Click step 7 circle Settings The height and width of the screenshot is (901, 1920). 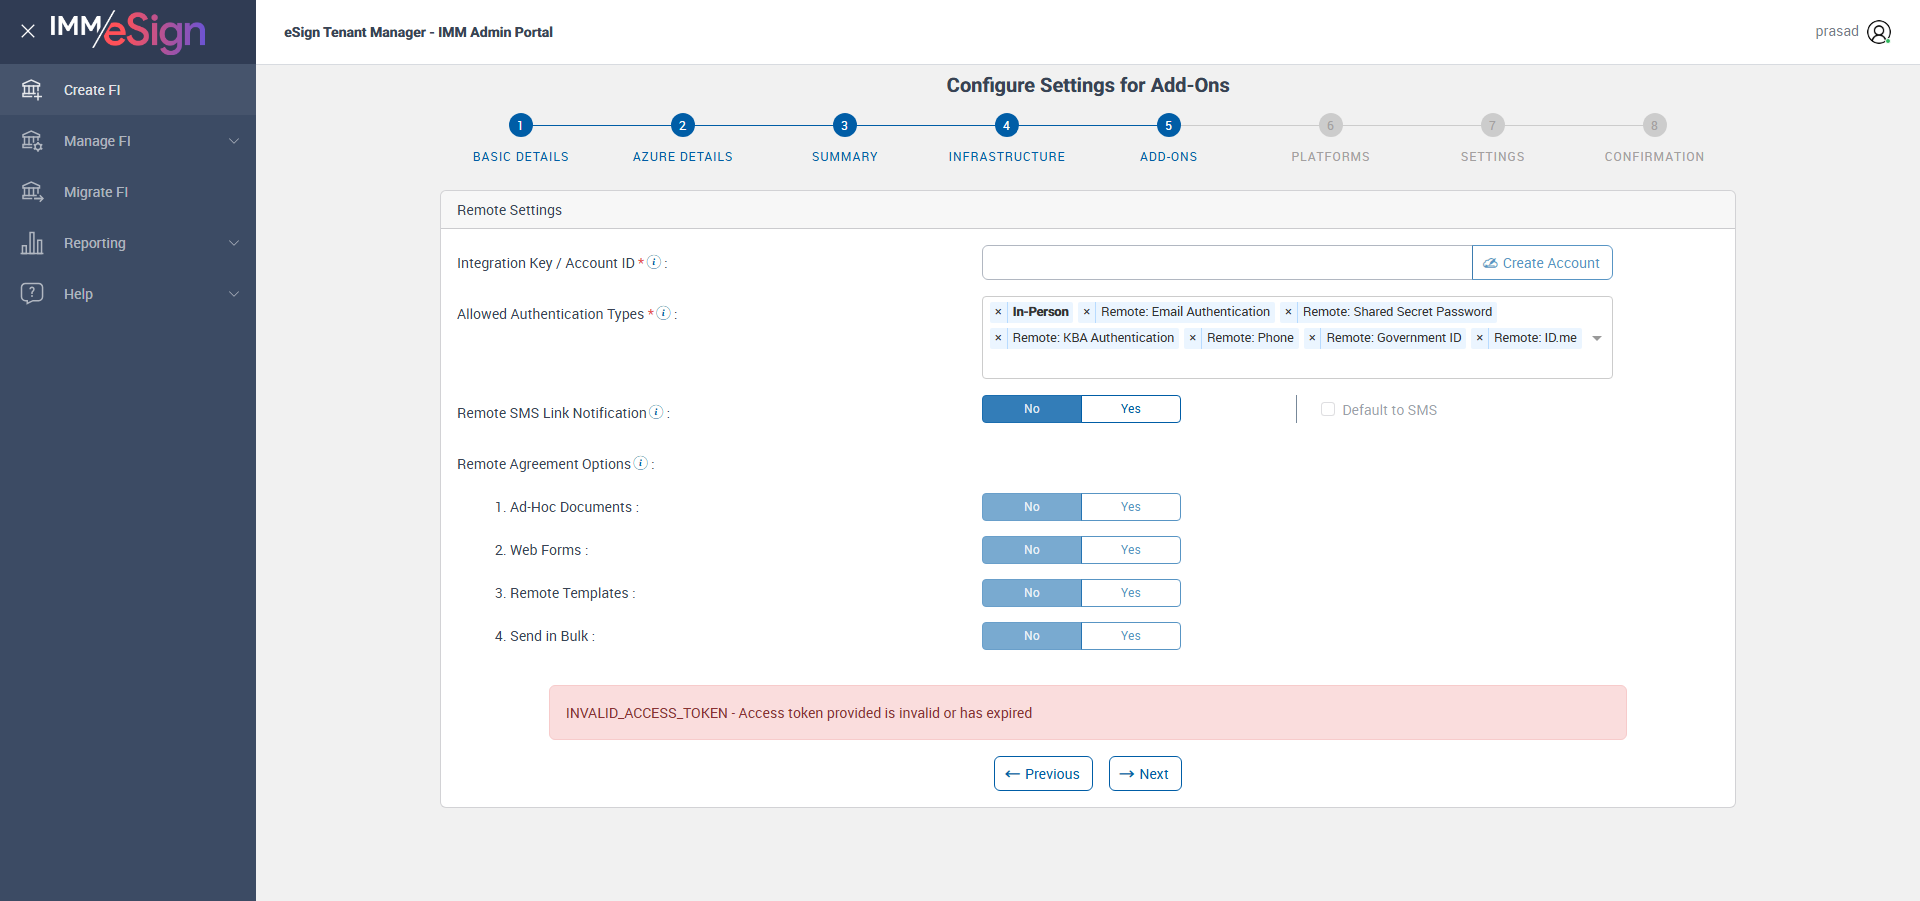pos(1492,125)
